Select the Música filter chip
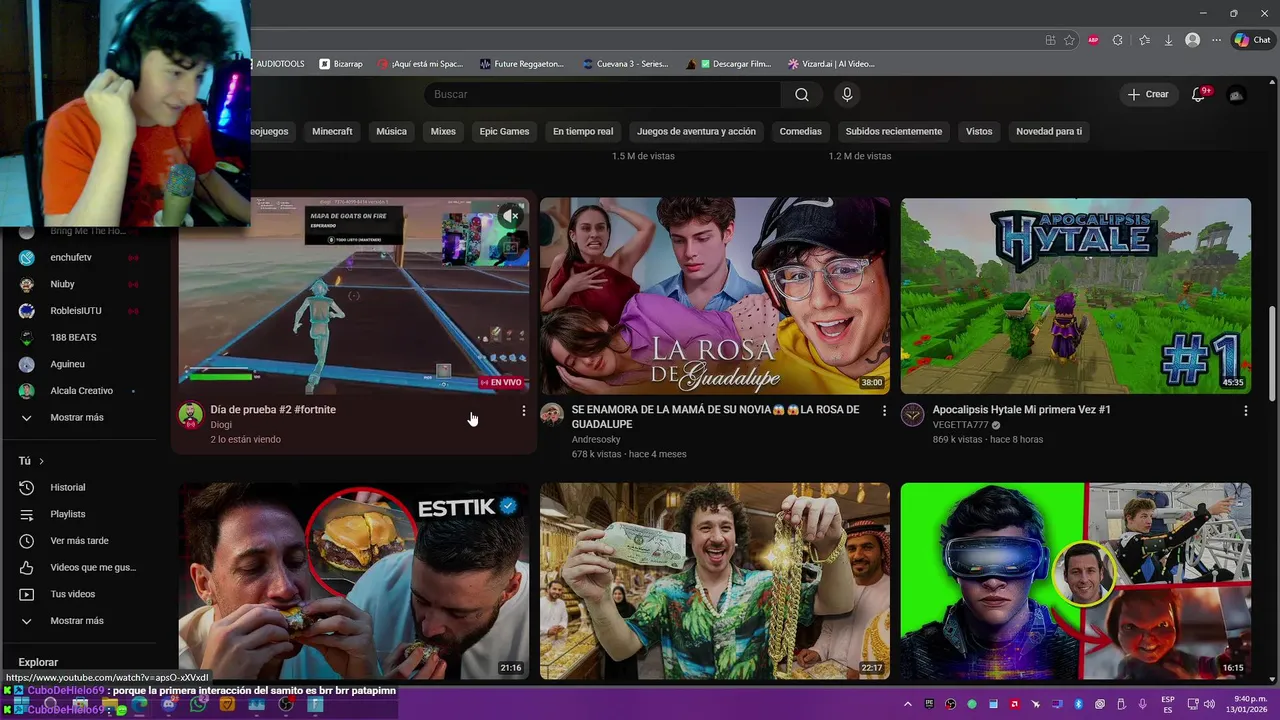This screenshot has width=1280, height=720. [391, 131]
